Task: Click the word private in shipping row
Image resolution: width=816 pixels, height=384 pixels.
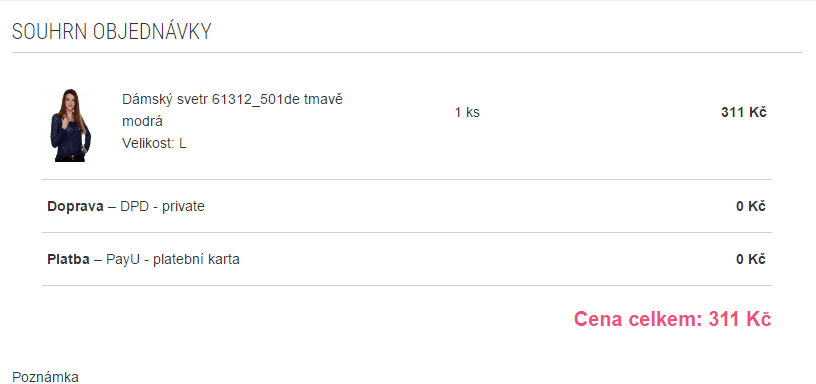Action: click(x=183, y=207)
